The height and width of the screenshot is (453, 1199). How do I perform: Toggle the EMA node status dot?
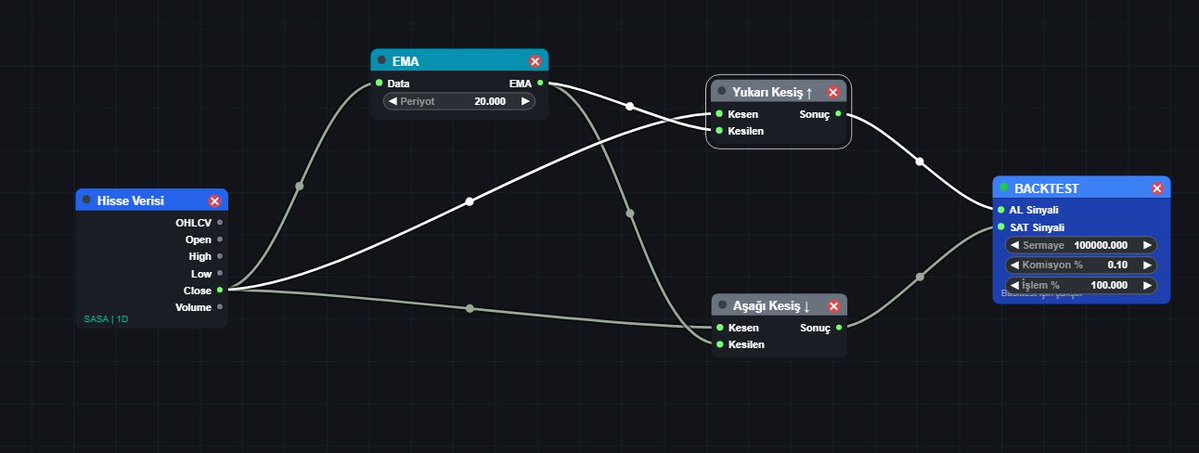point(382,60)
